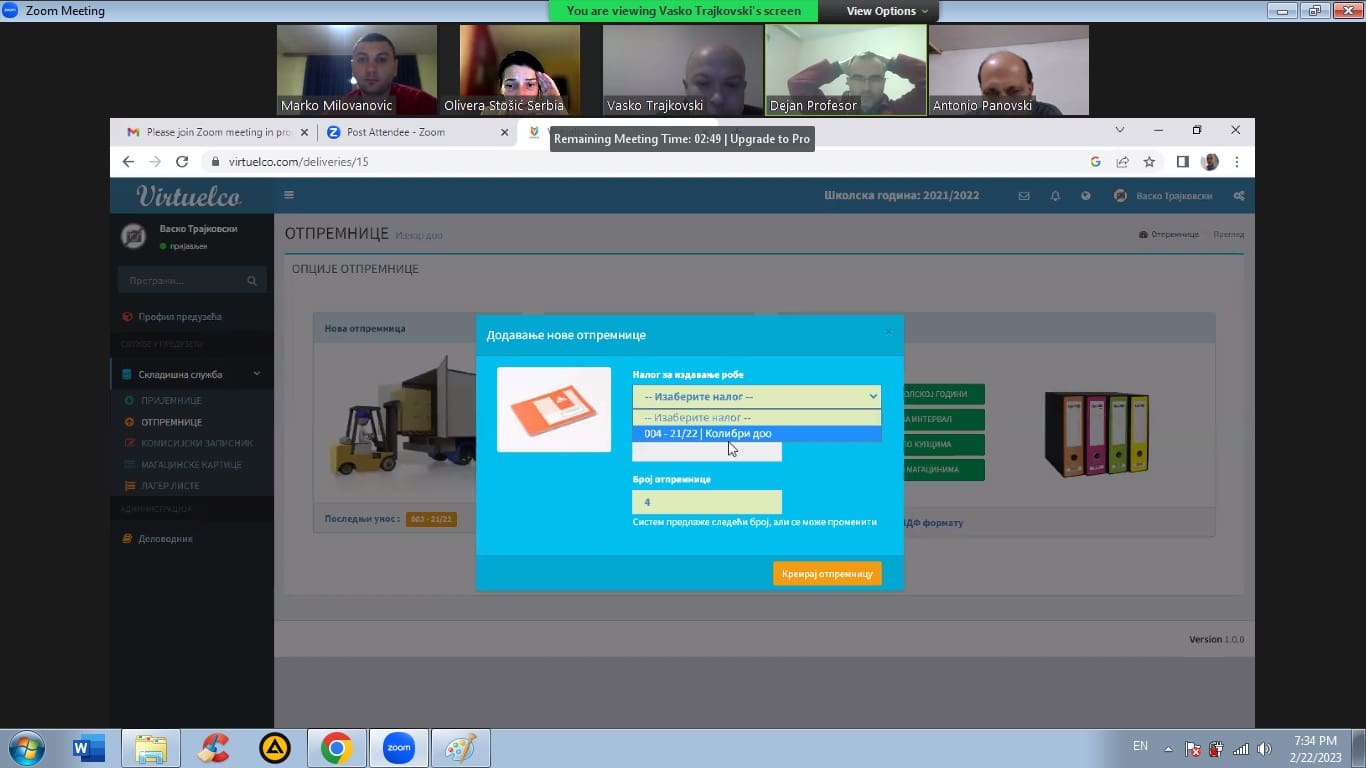Expand the Налог за издавање робе dropdown

pyautogui.click(x=756, y=397)
